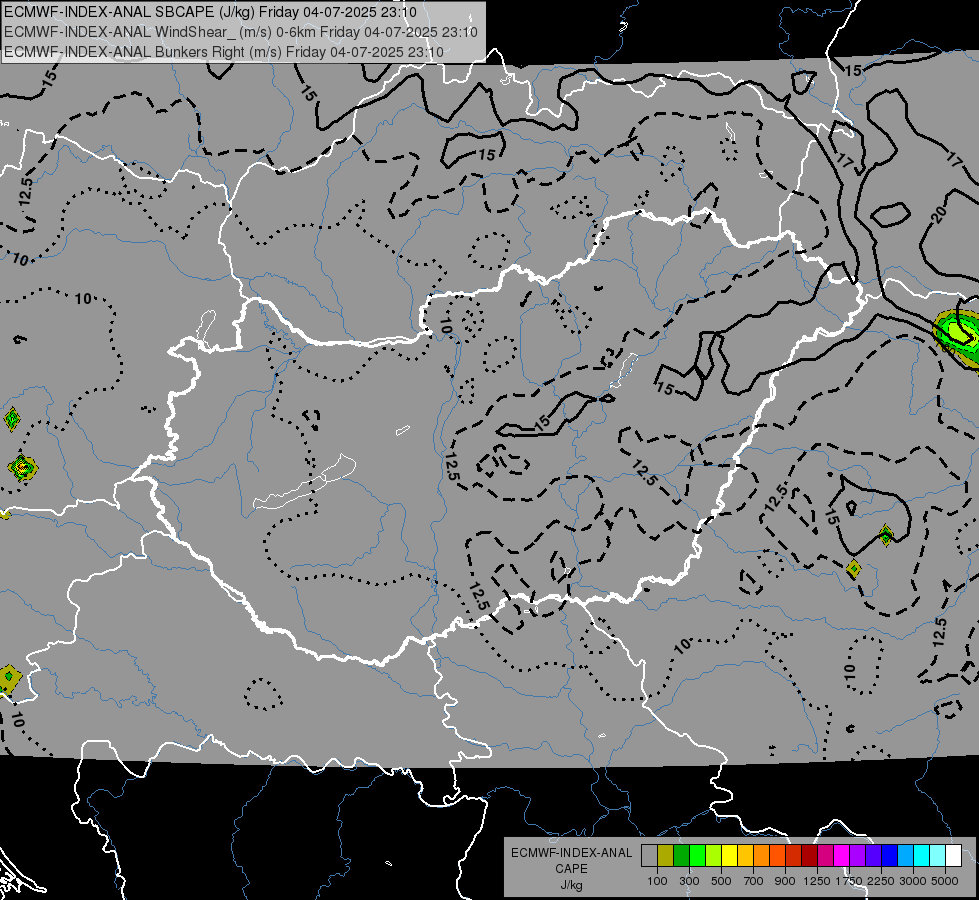Pick the pure yellow legend swatch
979x900 pixels.
[x=729, y=856]
